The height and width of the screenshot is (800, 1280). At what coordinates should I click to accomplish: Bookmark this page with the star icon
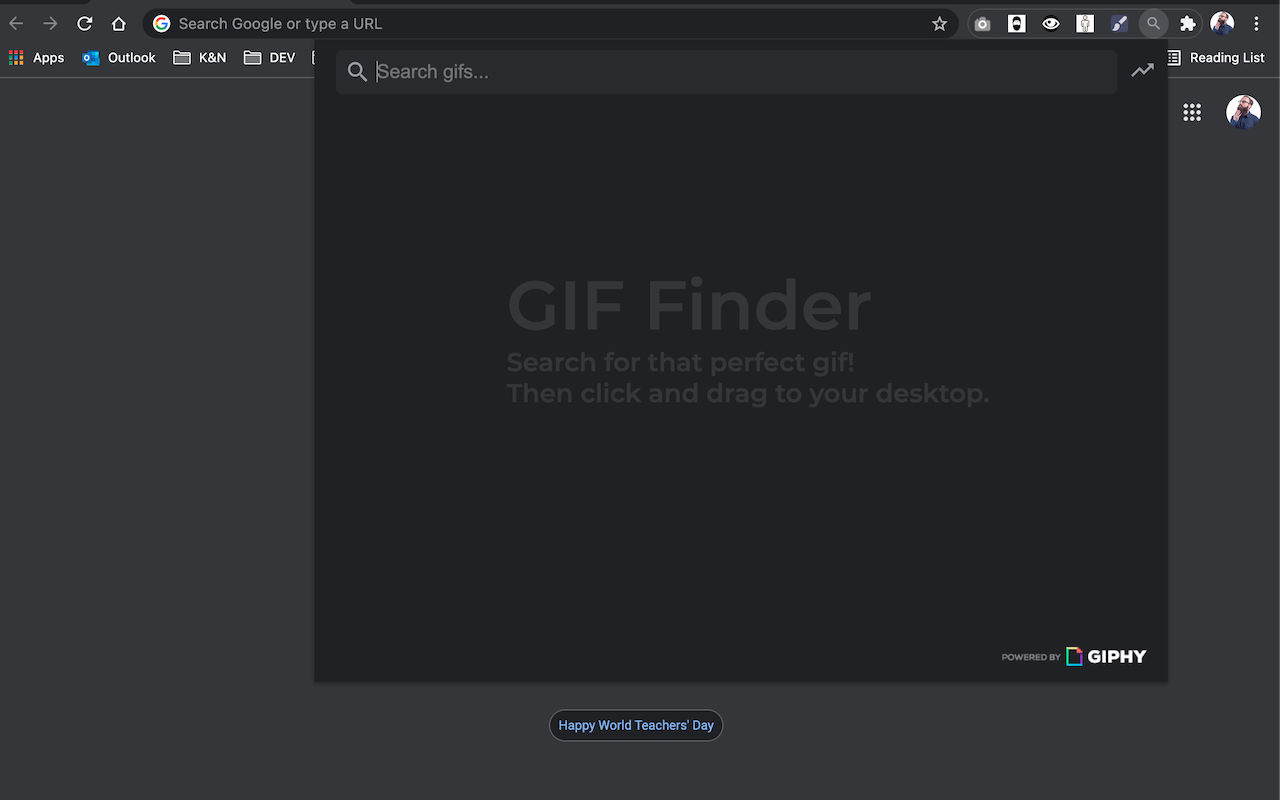click(939, 23)
